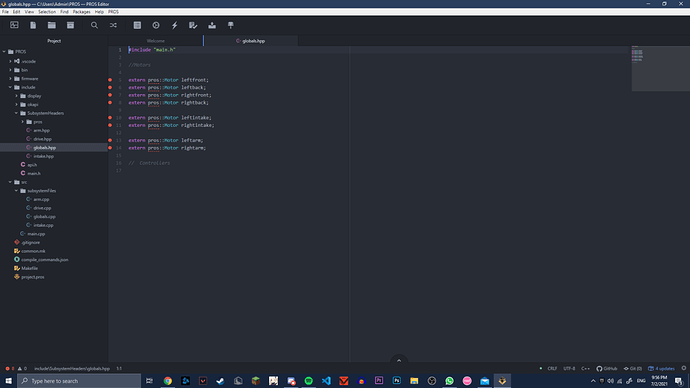The height and width of the screenshot is (388, 690).
Task: Click the pin-shaped last toolbar icon
Action: coord(231,25)
